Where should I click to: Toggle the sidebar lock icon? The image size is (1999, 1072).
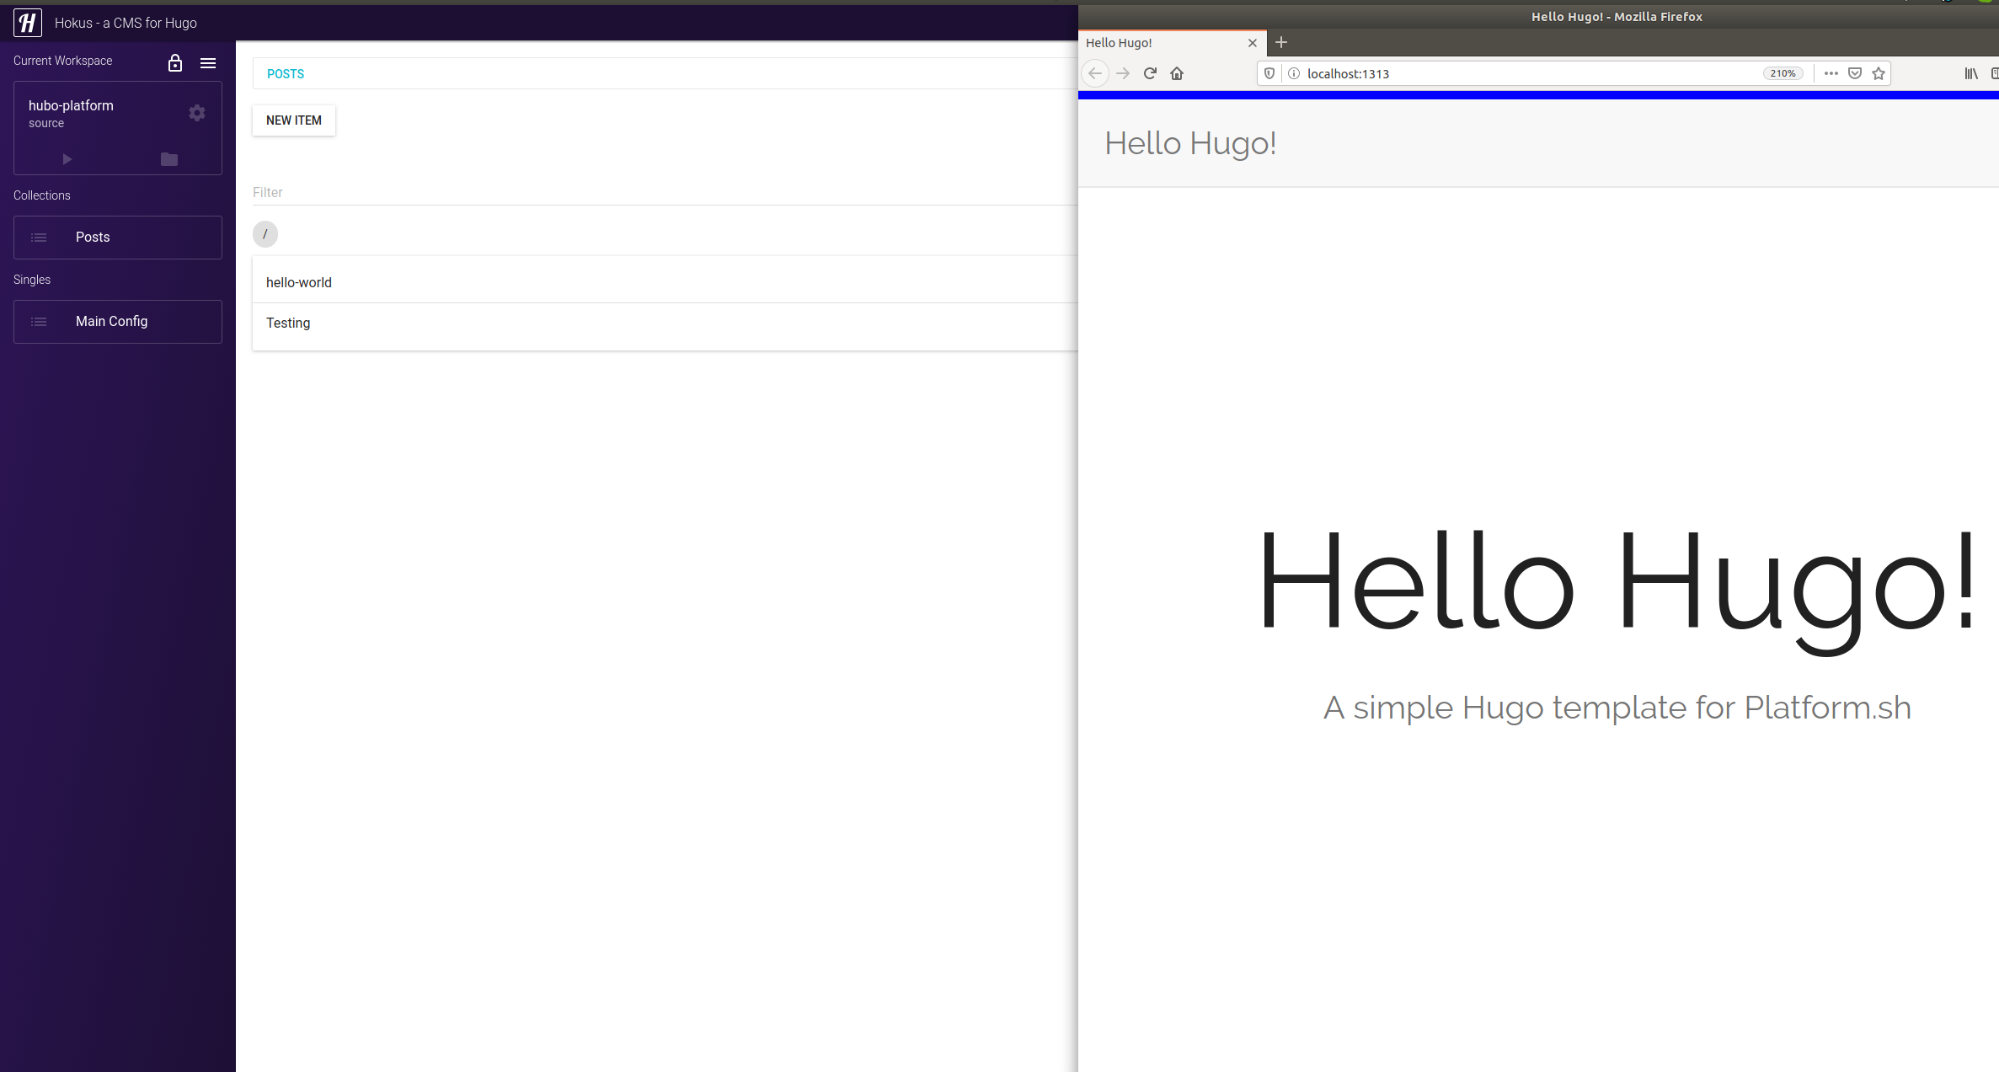175,63
